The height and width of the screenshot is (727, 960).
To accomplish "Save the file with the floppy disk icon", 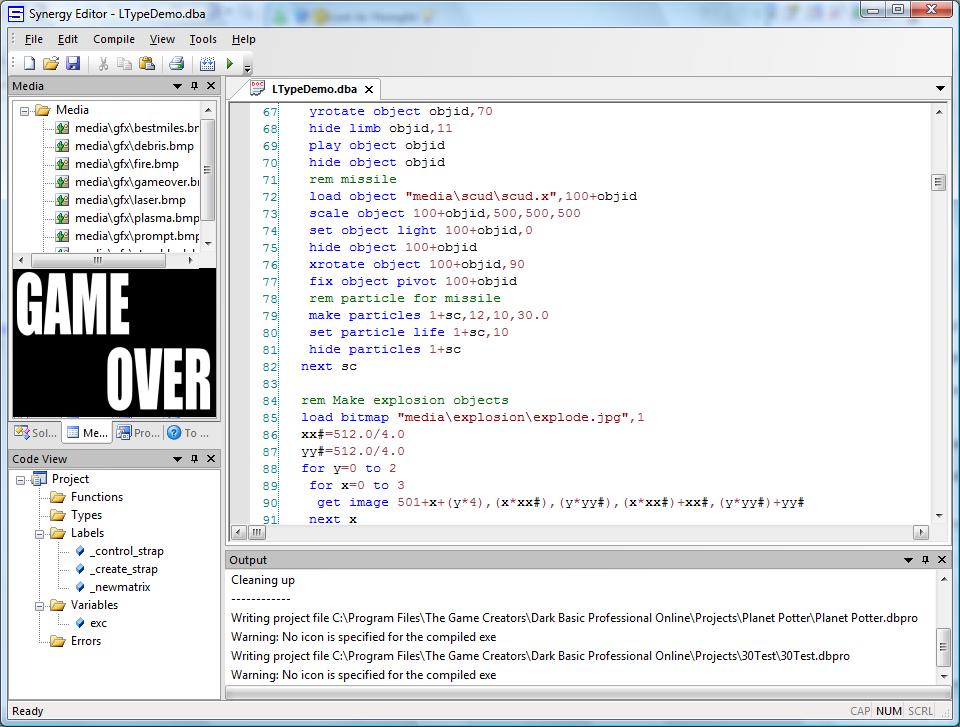I will pos(73,63).
